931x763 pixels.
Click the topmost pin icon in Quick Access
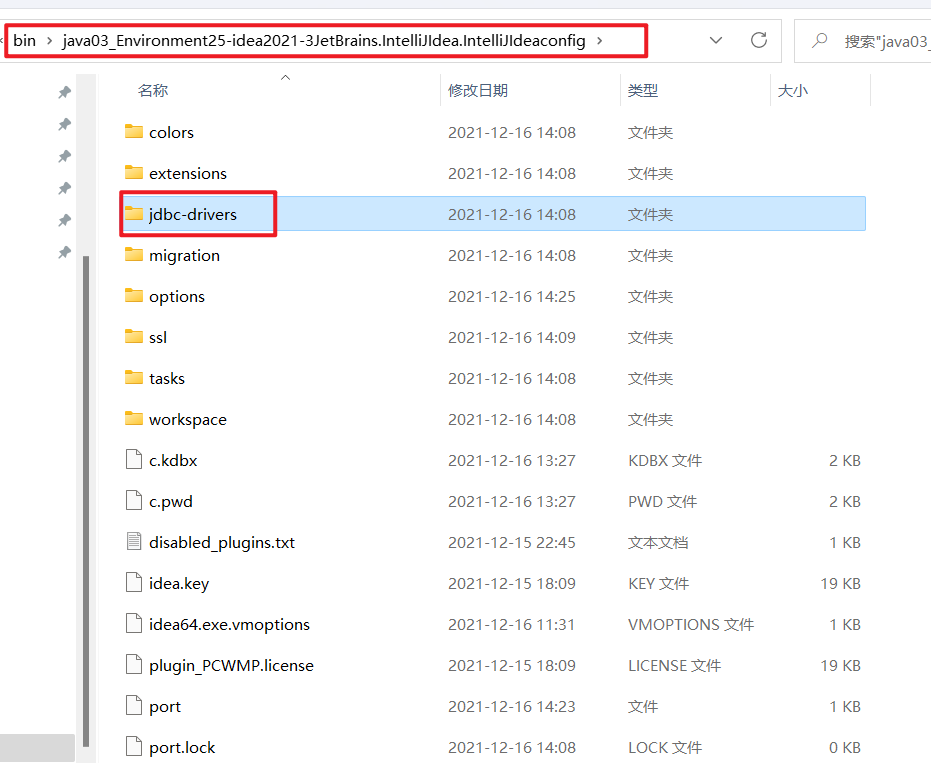(x=64, y=91)
